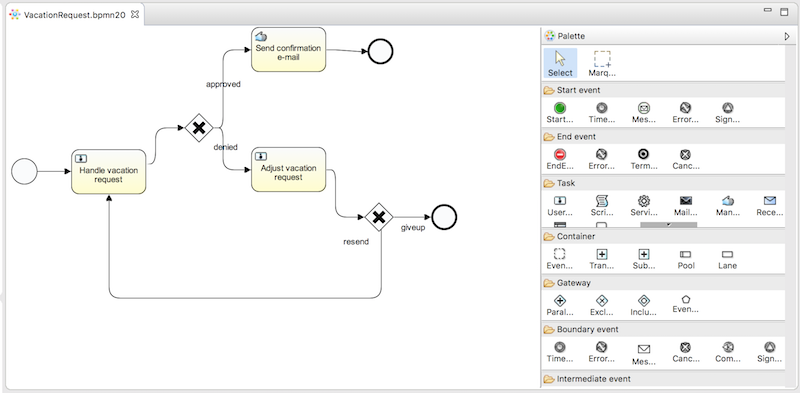Activate the Marquee selection tool

tap(602, 64)
